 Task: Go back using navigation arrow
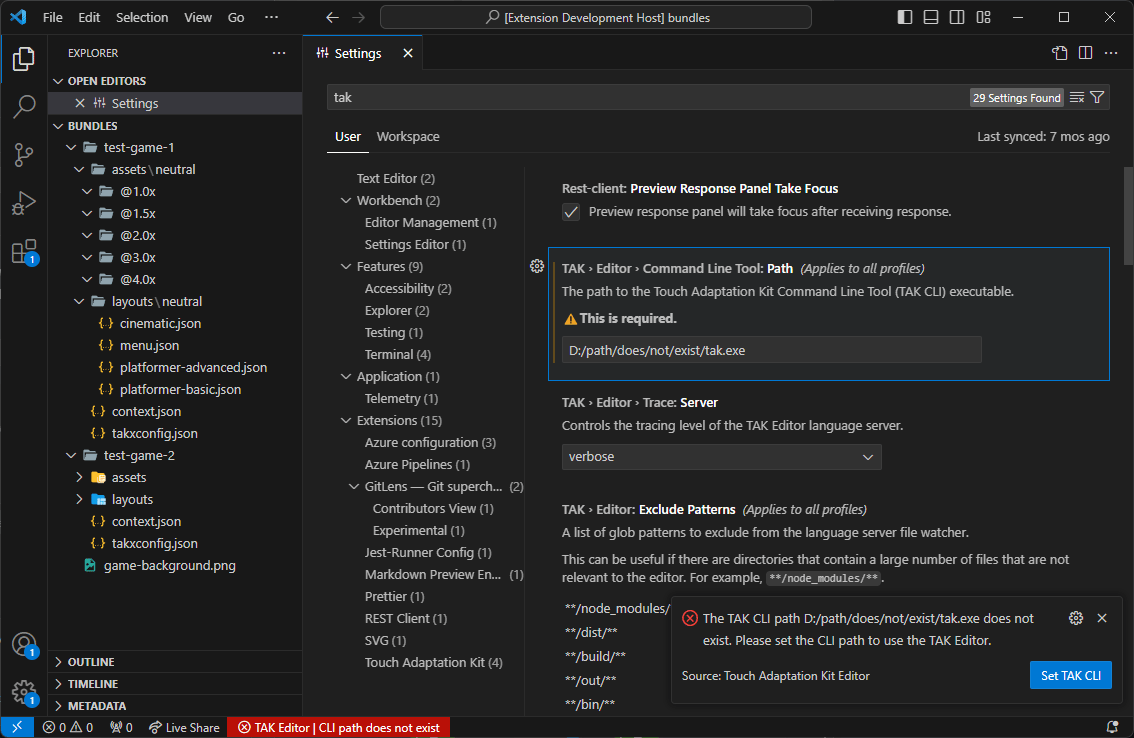point(332,17)
